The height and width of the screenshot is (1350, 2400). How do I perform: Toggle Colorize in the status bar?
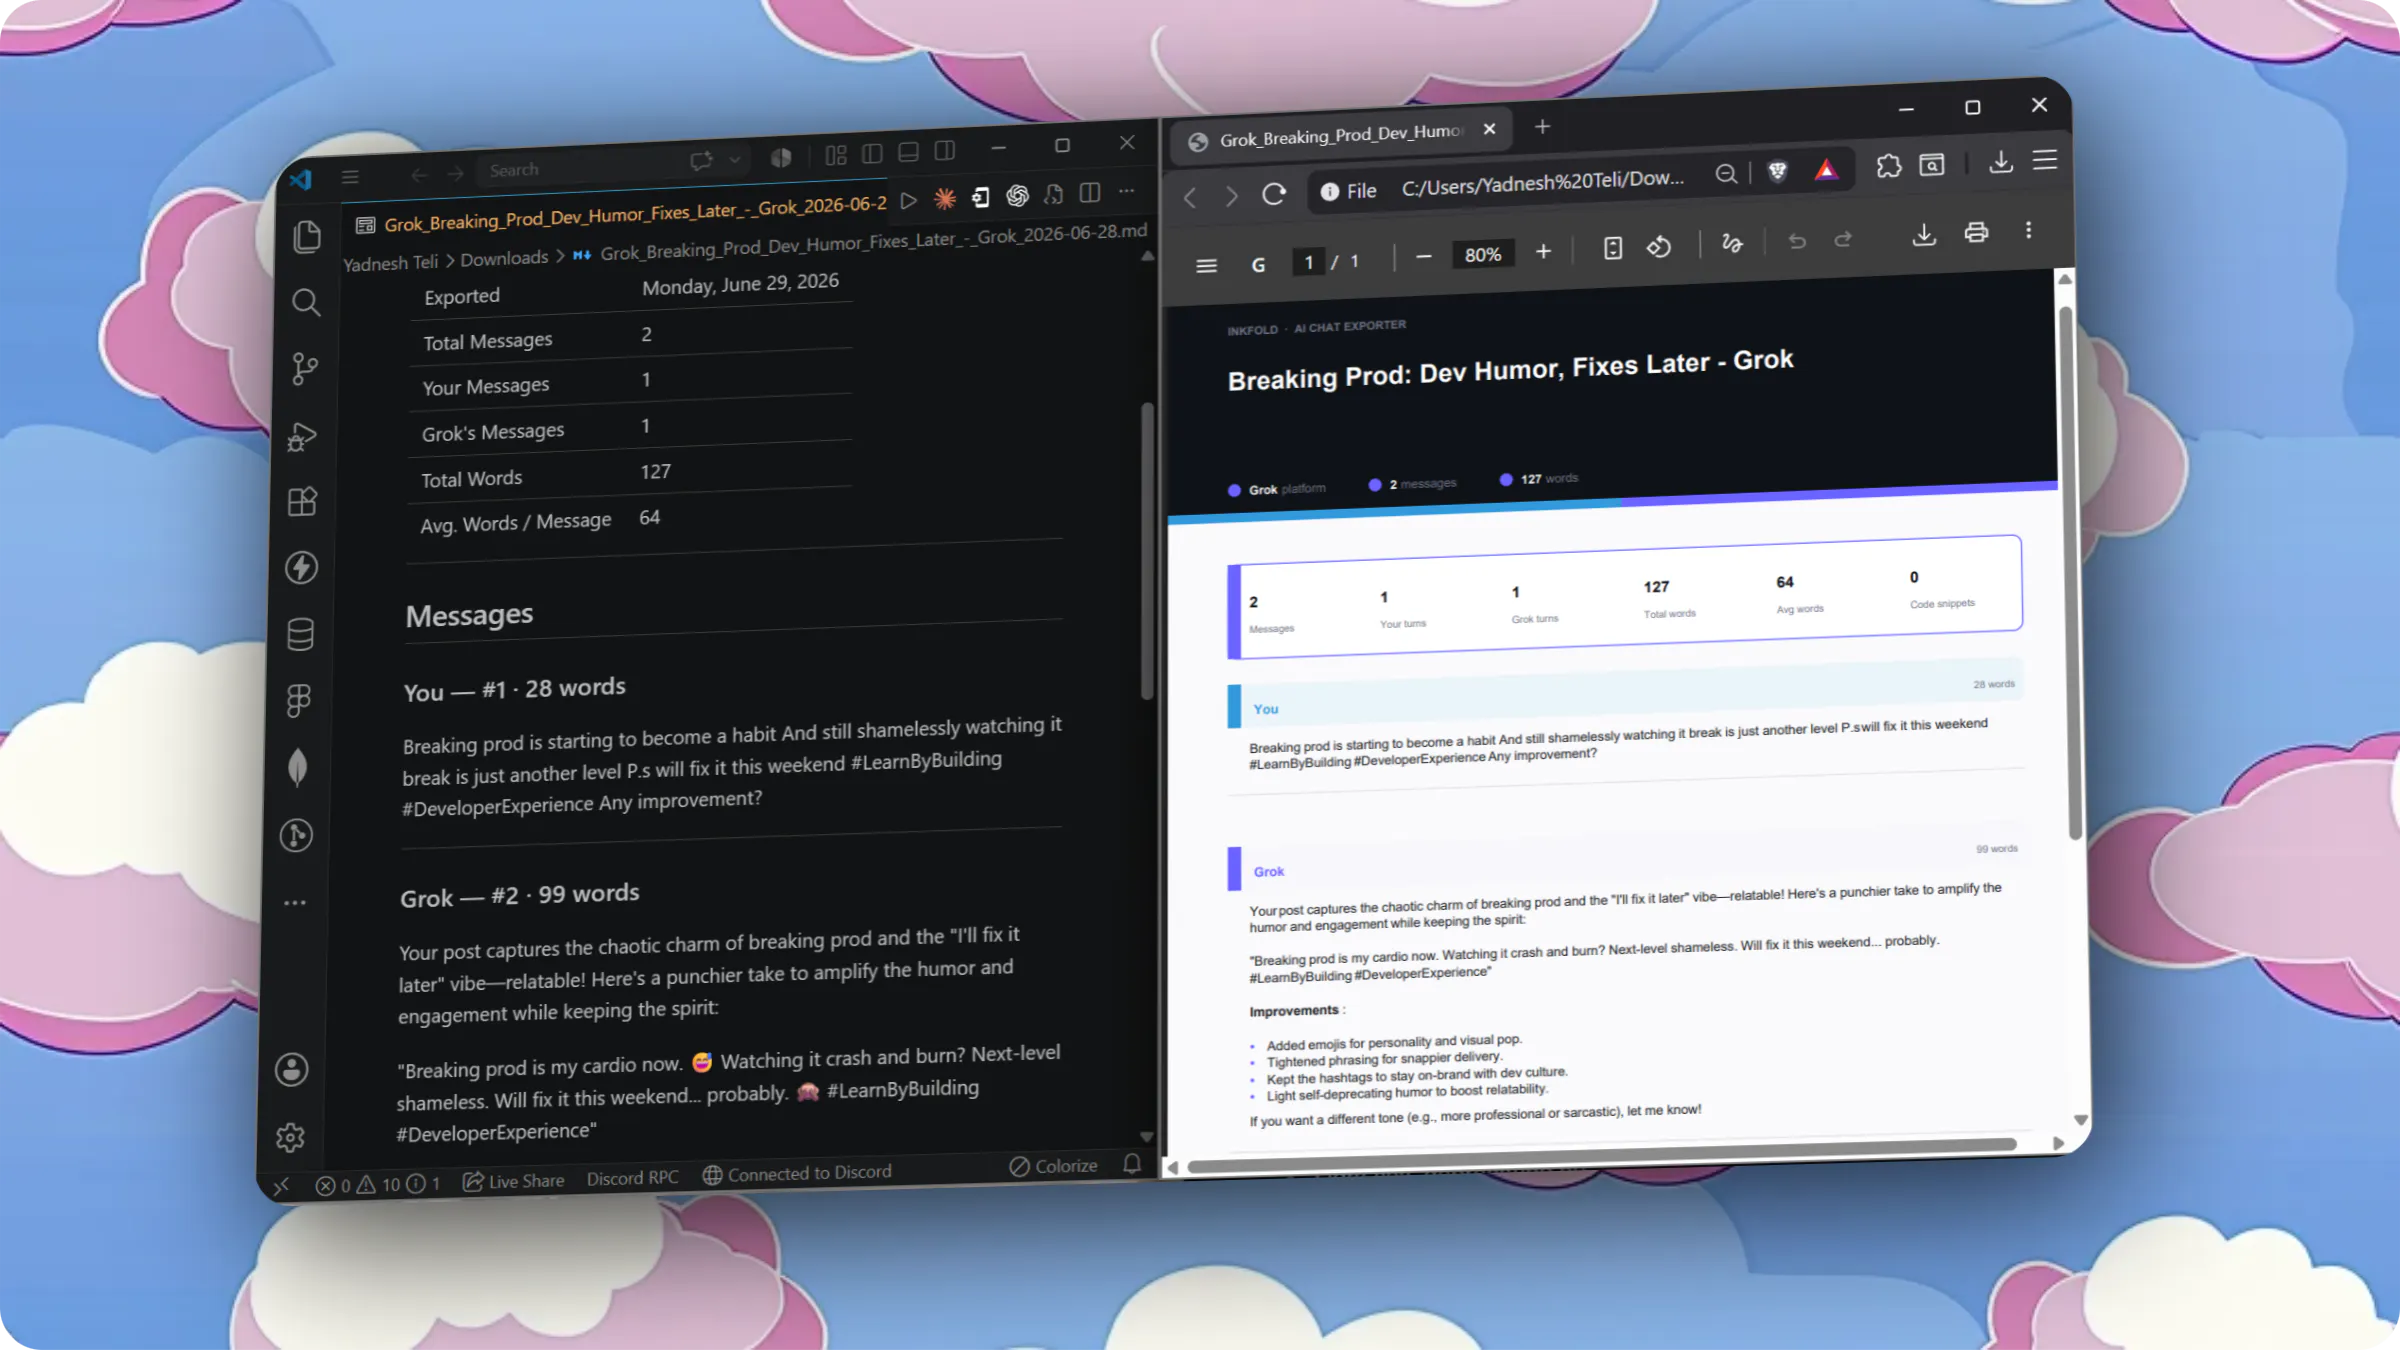pos(1053,1166)
